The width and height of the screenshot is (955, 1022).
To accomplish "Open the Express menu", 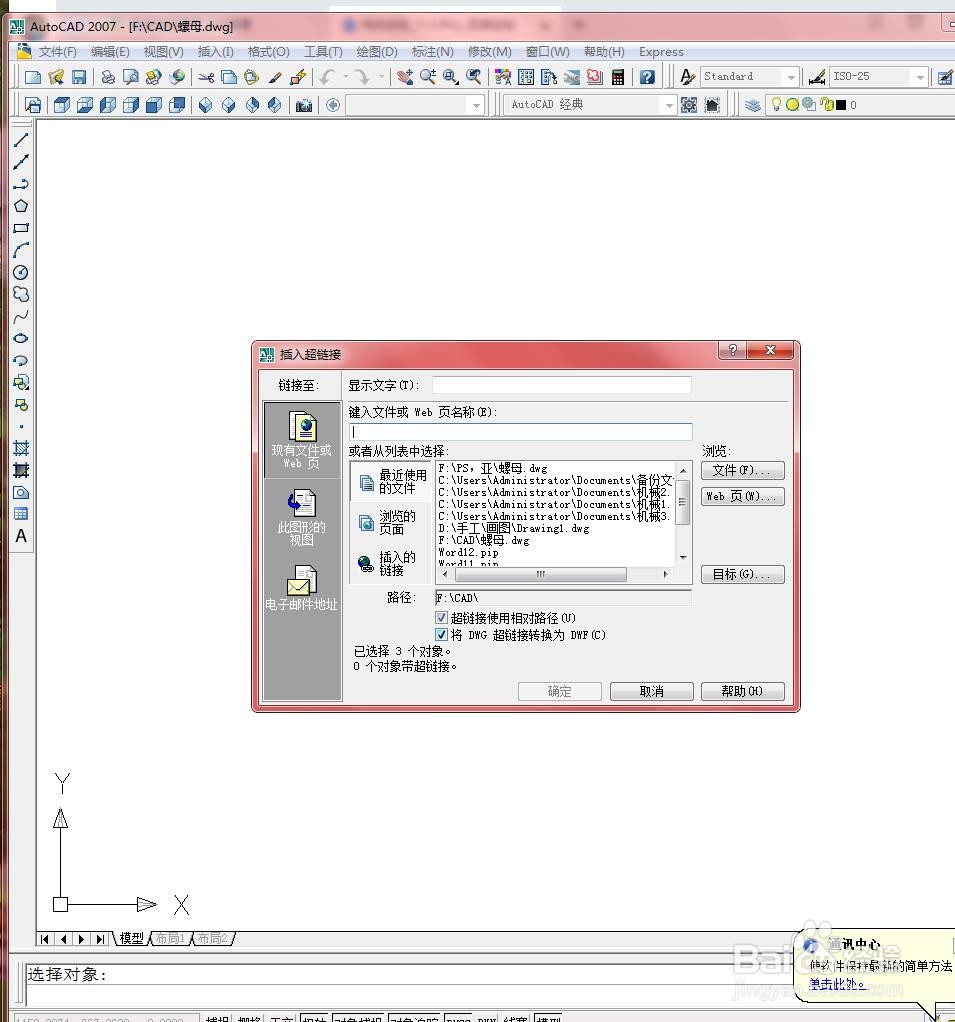I will click(x=661, y=51).
